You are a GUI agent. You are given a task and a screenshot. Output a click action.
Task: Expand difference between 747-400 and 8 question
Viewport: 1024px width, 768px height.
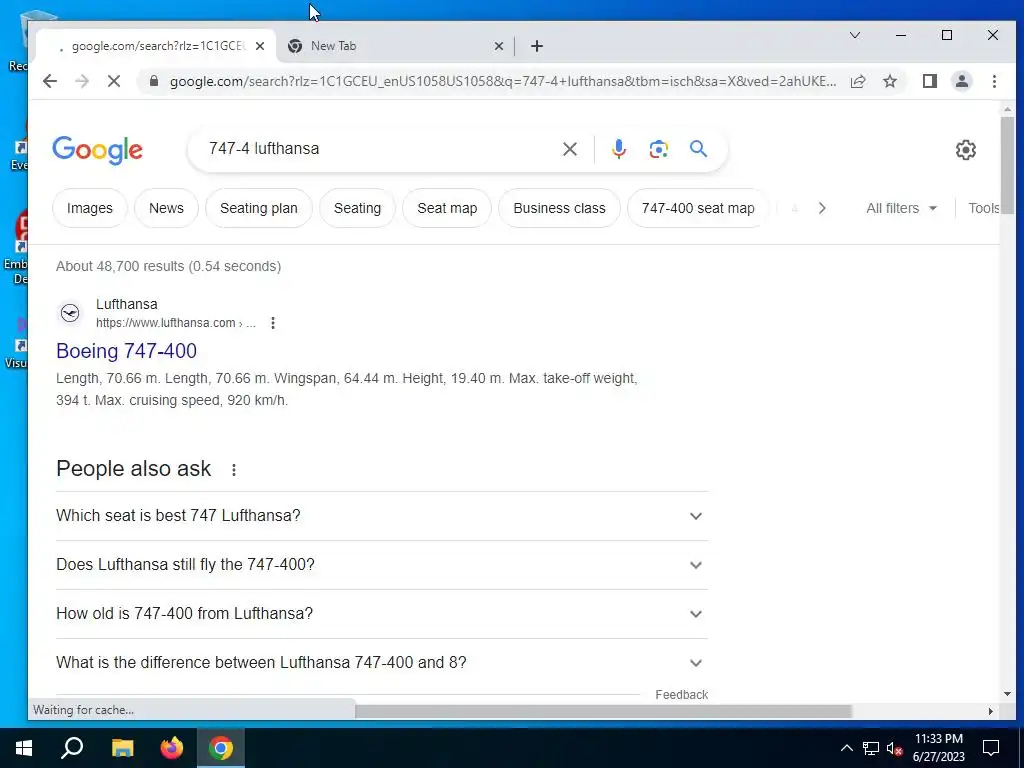click(381, 663)
